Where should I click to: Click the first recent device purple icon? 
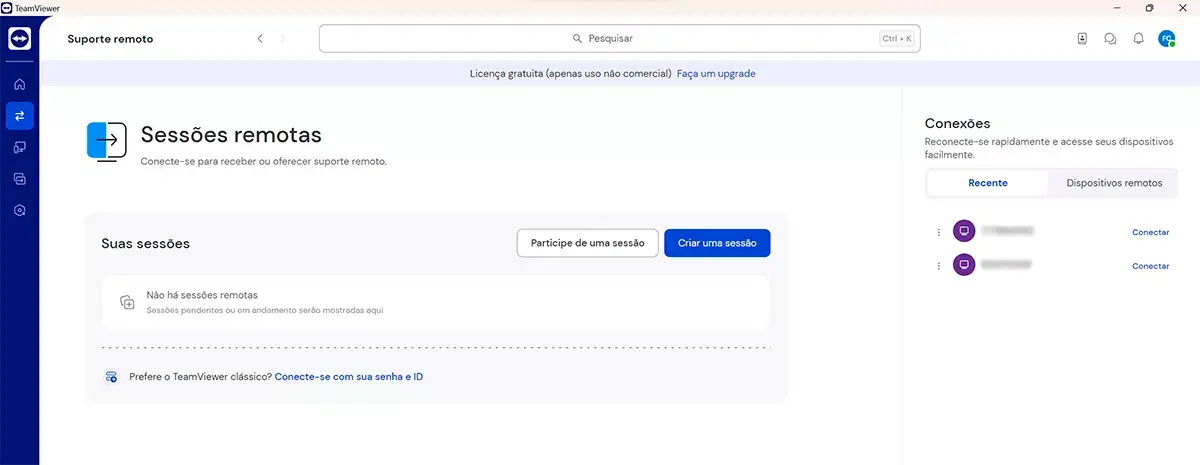point(964,232)
